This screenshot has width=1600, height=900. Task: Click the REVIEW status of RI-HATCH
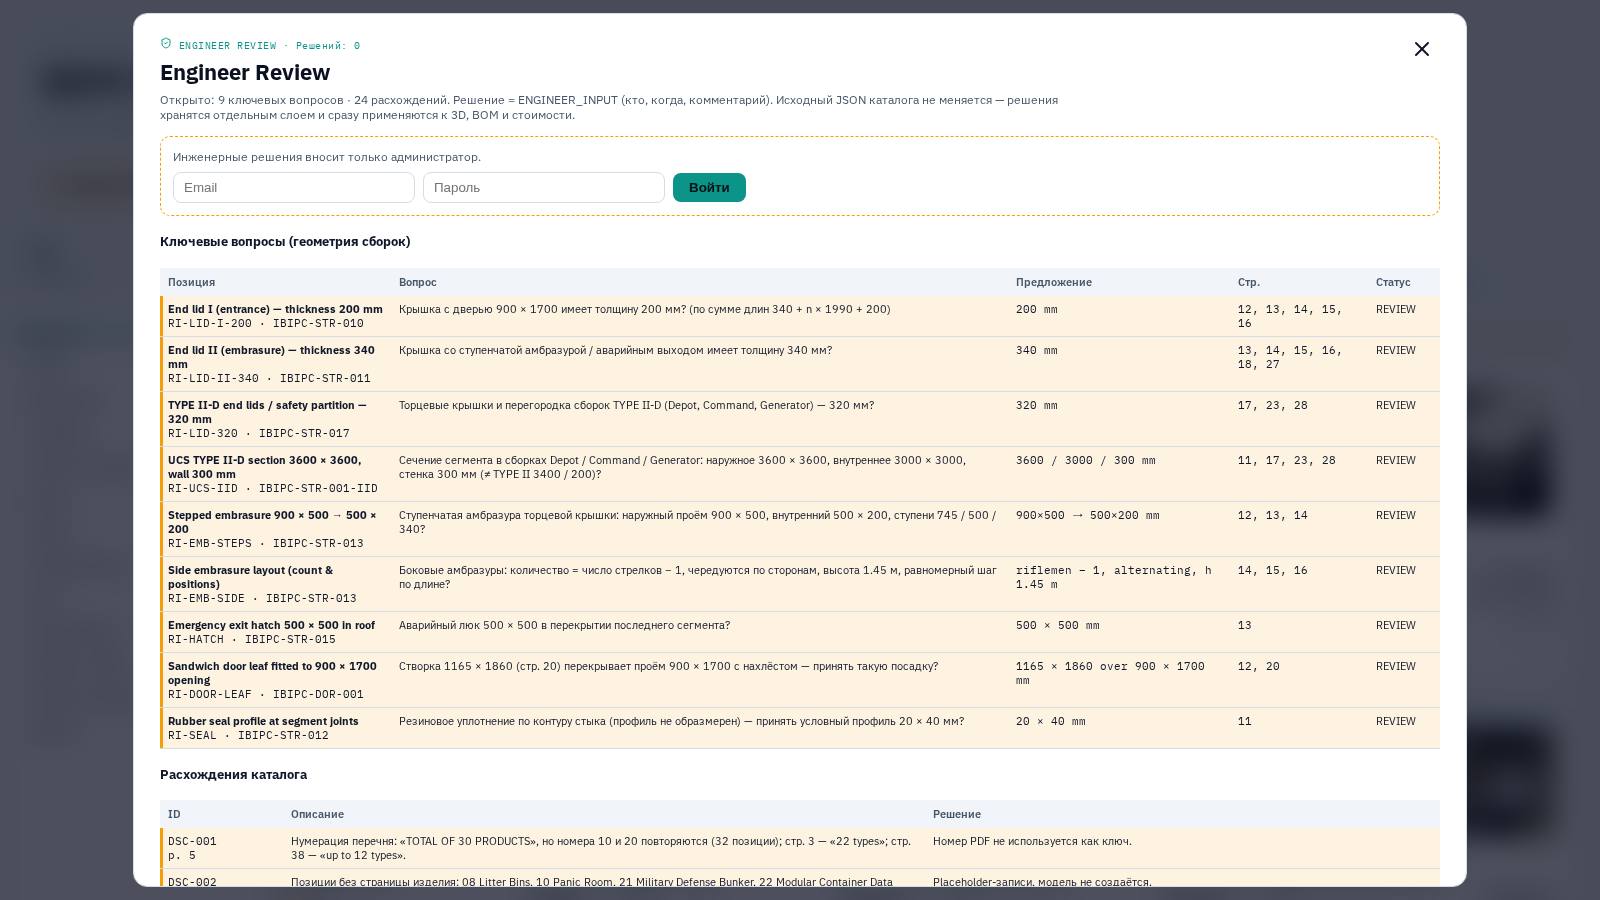tap(1395, 625)
